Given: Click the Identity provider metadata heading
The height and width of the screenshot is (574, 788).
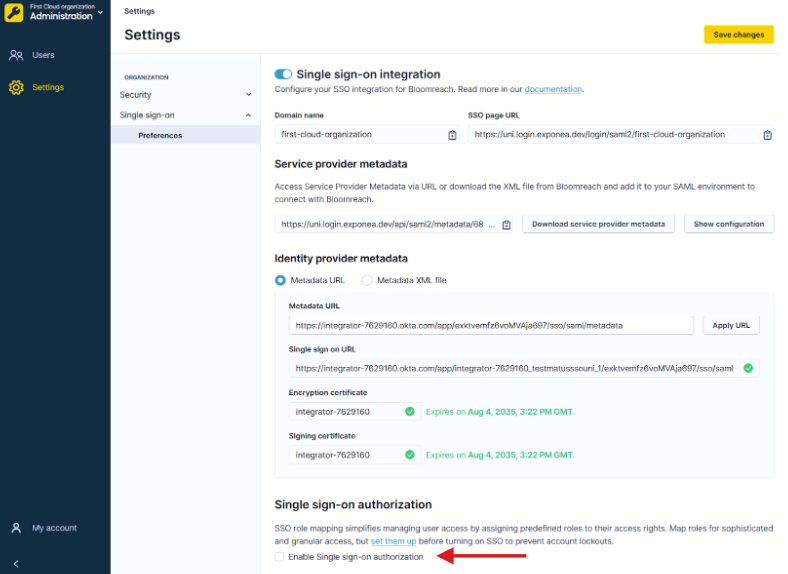Looking at the screenshot, I should (x=341, y=259).
